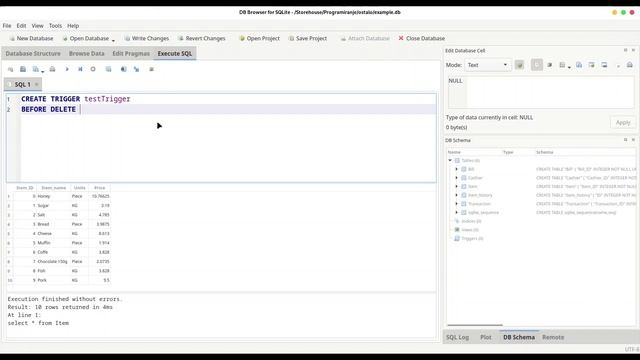Float the Edit Database Cell panel
This screenshot has height=360, width=640.
[x=625, y=50]
